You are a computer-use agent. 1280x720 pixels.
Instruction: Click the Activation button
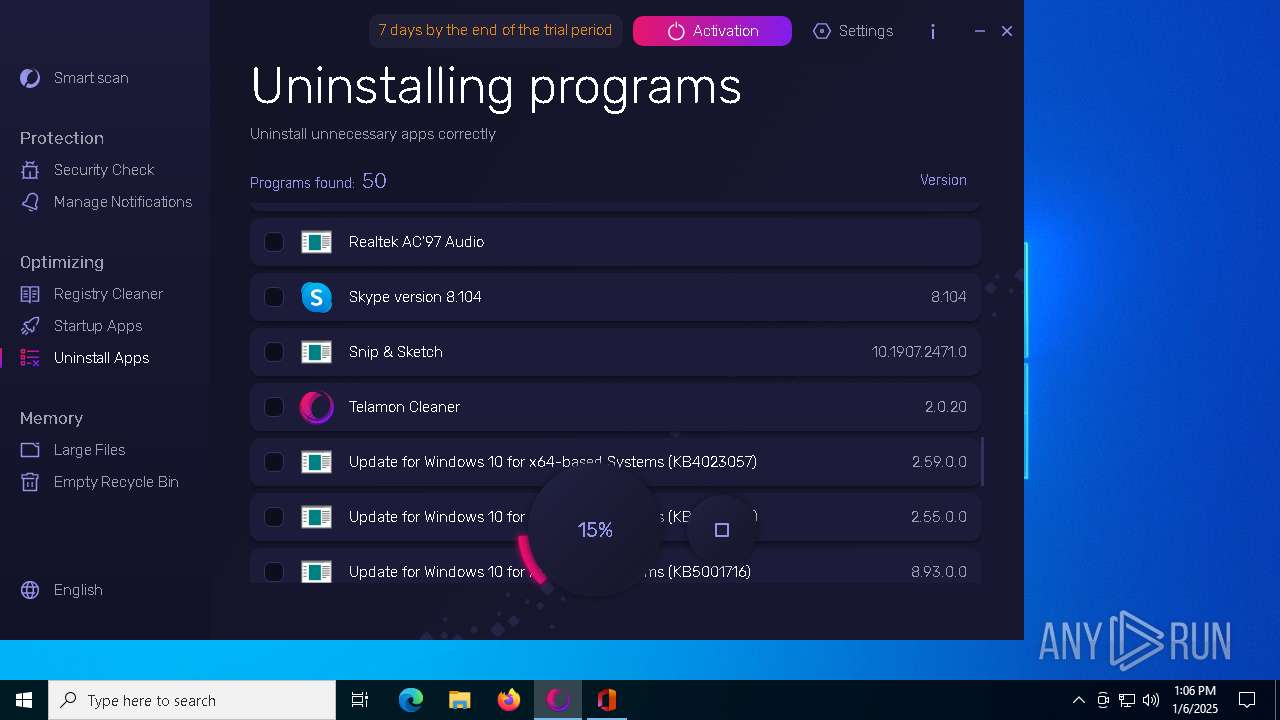pyautogui.click(x=712, y=31)
